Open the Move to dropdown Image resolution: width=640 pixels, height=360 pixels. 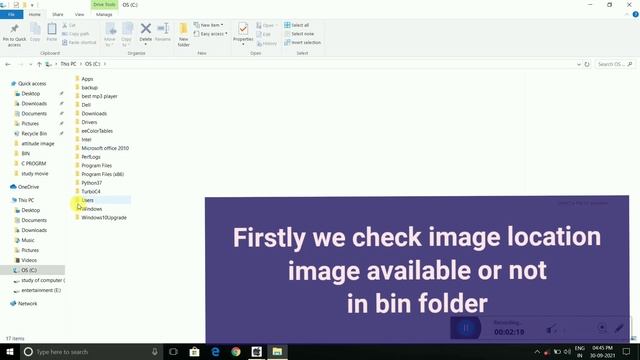click(x=110, y=34)
